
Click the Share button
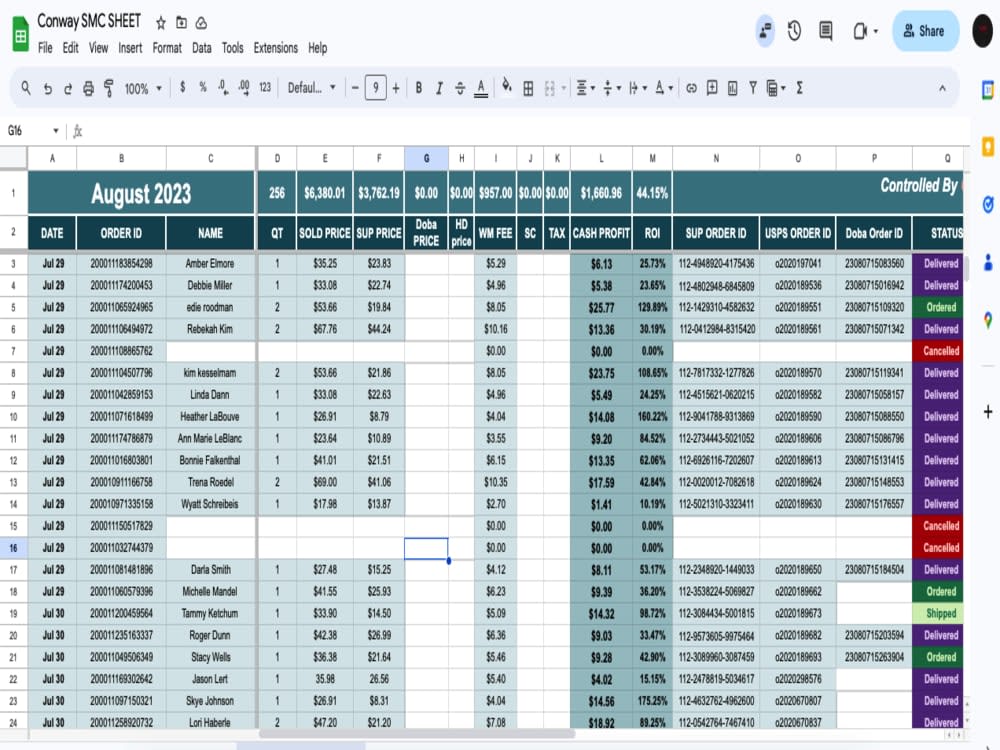925,31
